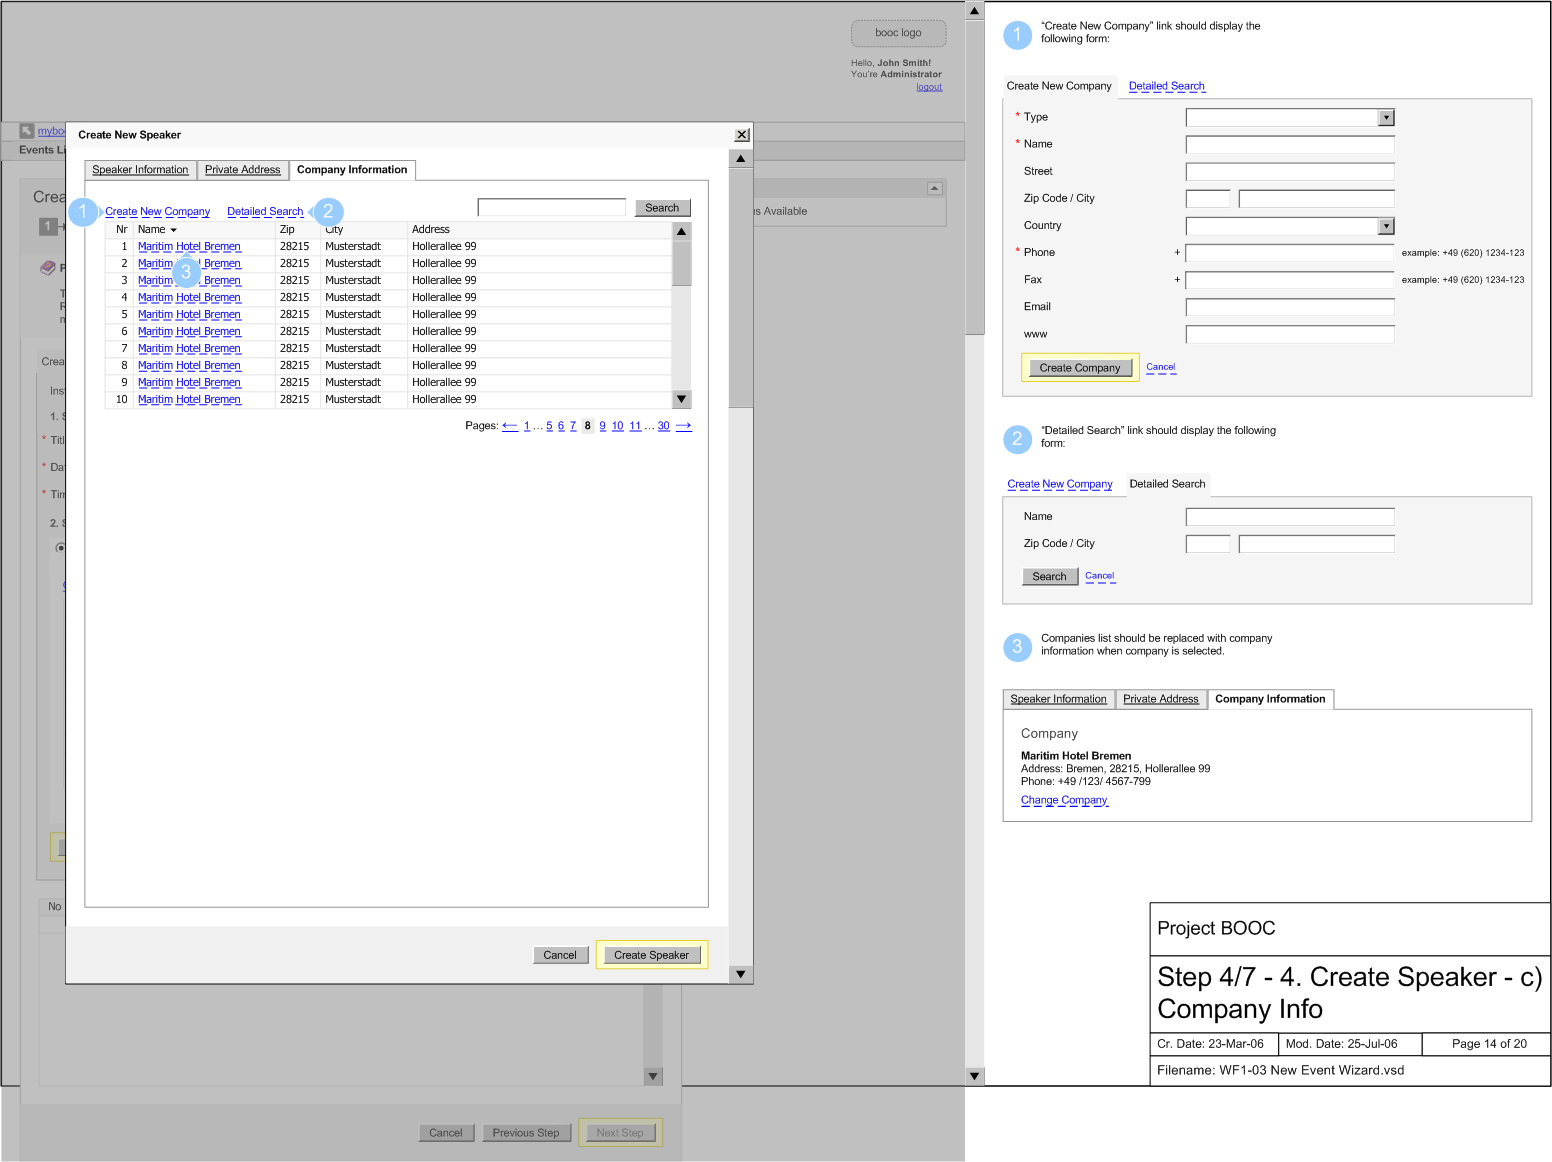Select the Company Information tab in dialog
The height and width of the screenshot is (1162, 1552).
(x=352, y=170)
